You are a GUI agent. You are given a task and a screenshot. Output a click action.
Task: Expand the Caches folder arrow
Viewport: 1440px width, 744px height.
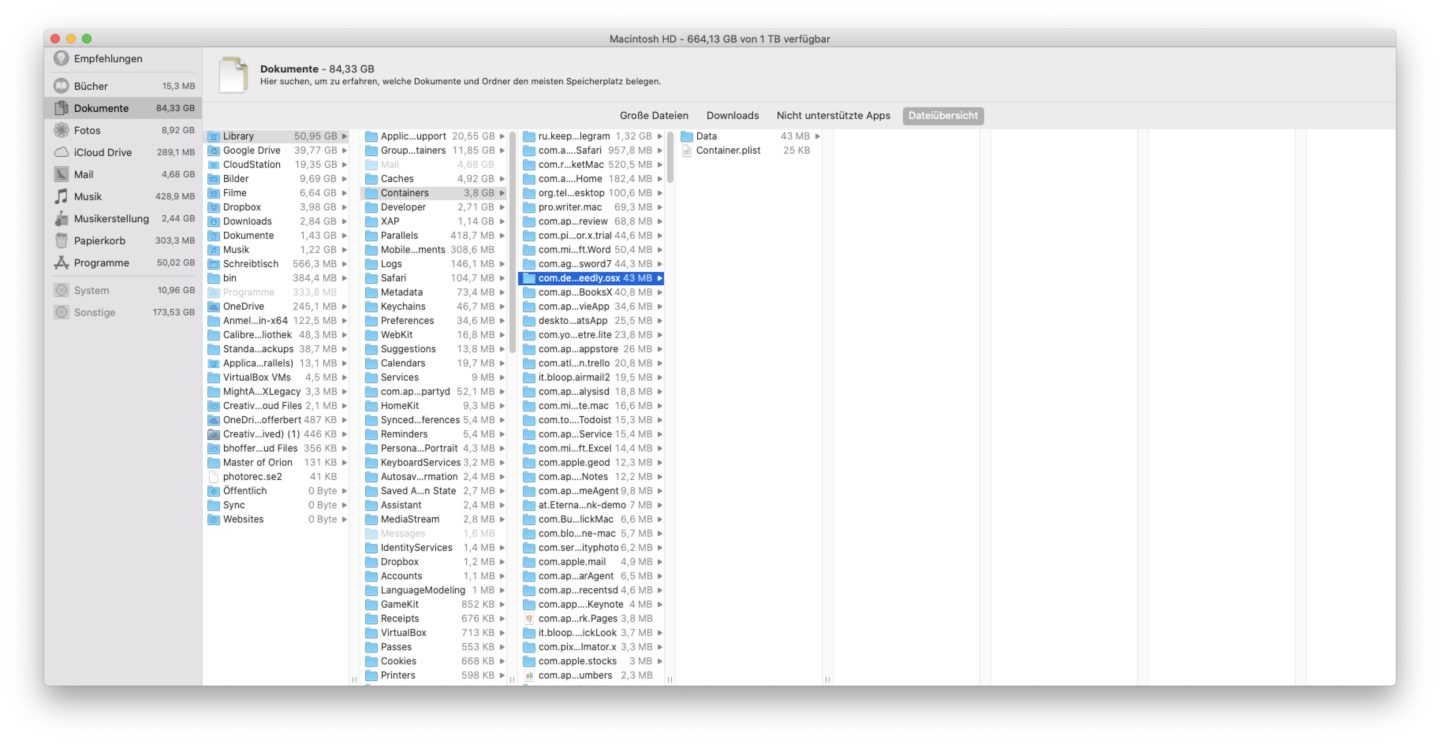(x=502, y=179)
